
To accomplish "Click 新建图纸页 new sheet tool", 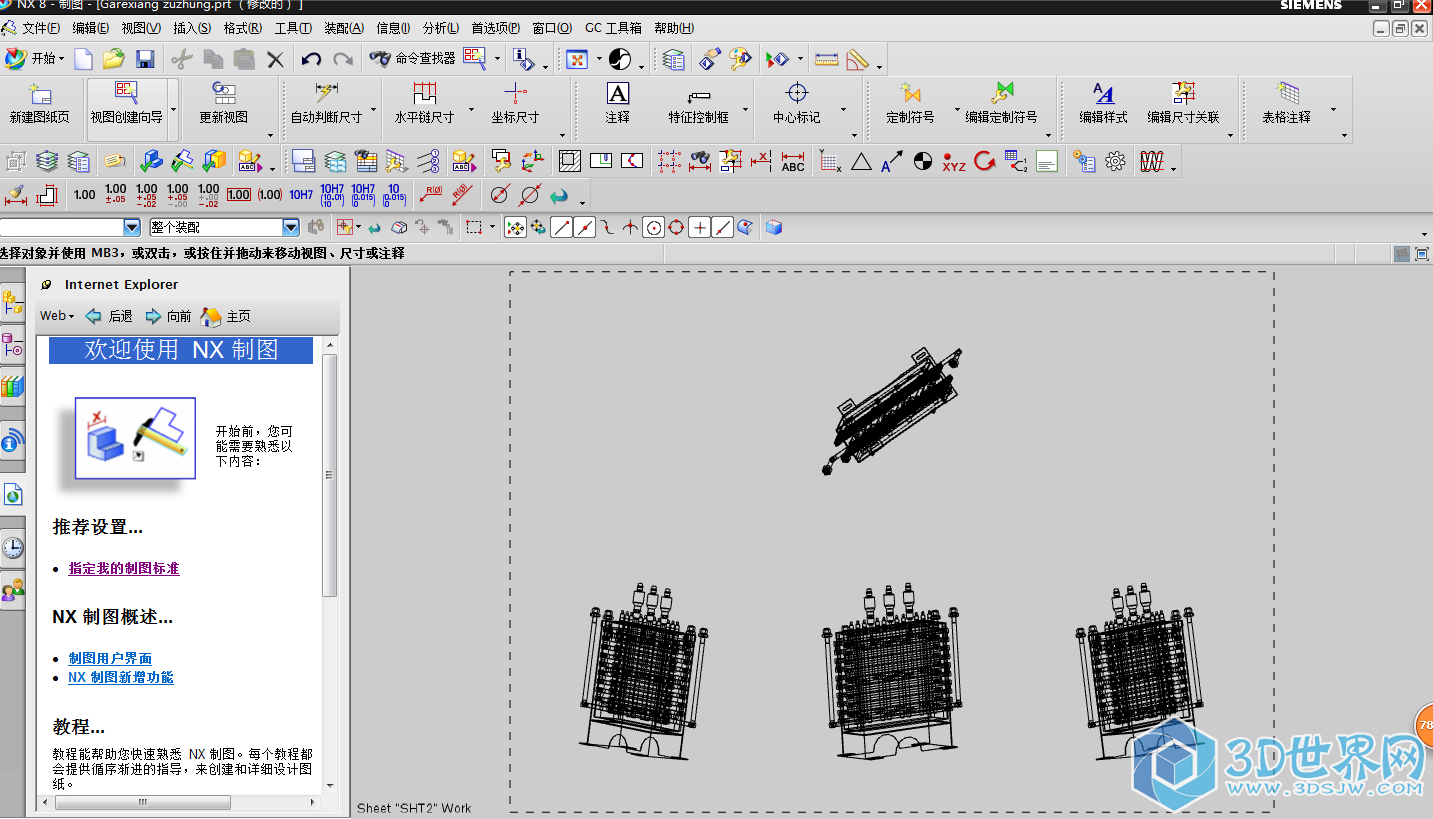I will [x=40, y=104].
